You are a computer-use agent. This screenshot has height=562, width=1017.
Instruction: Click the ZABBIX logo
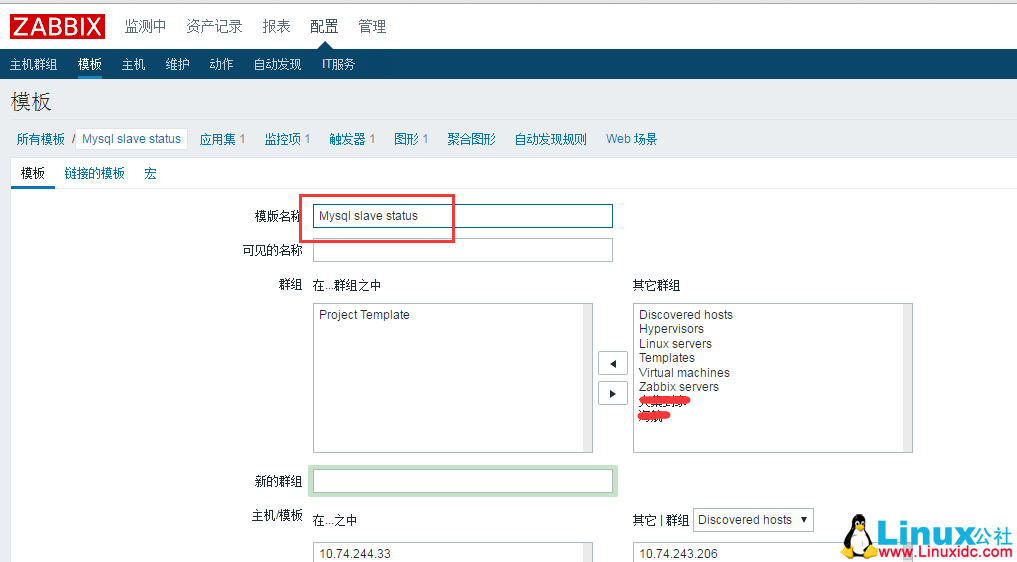coord(57,27)
